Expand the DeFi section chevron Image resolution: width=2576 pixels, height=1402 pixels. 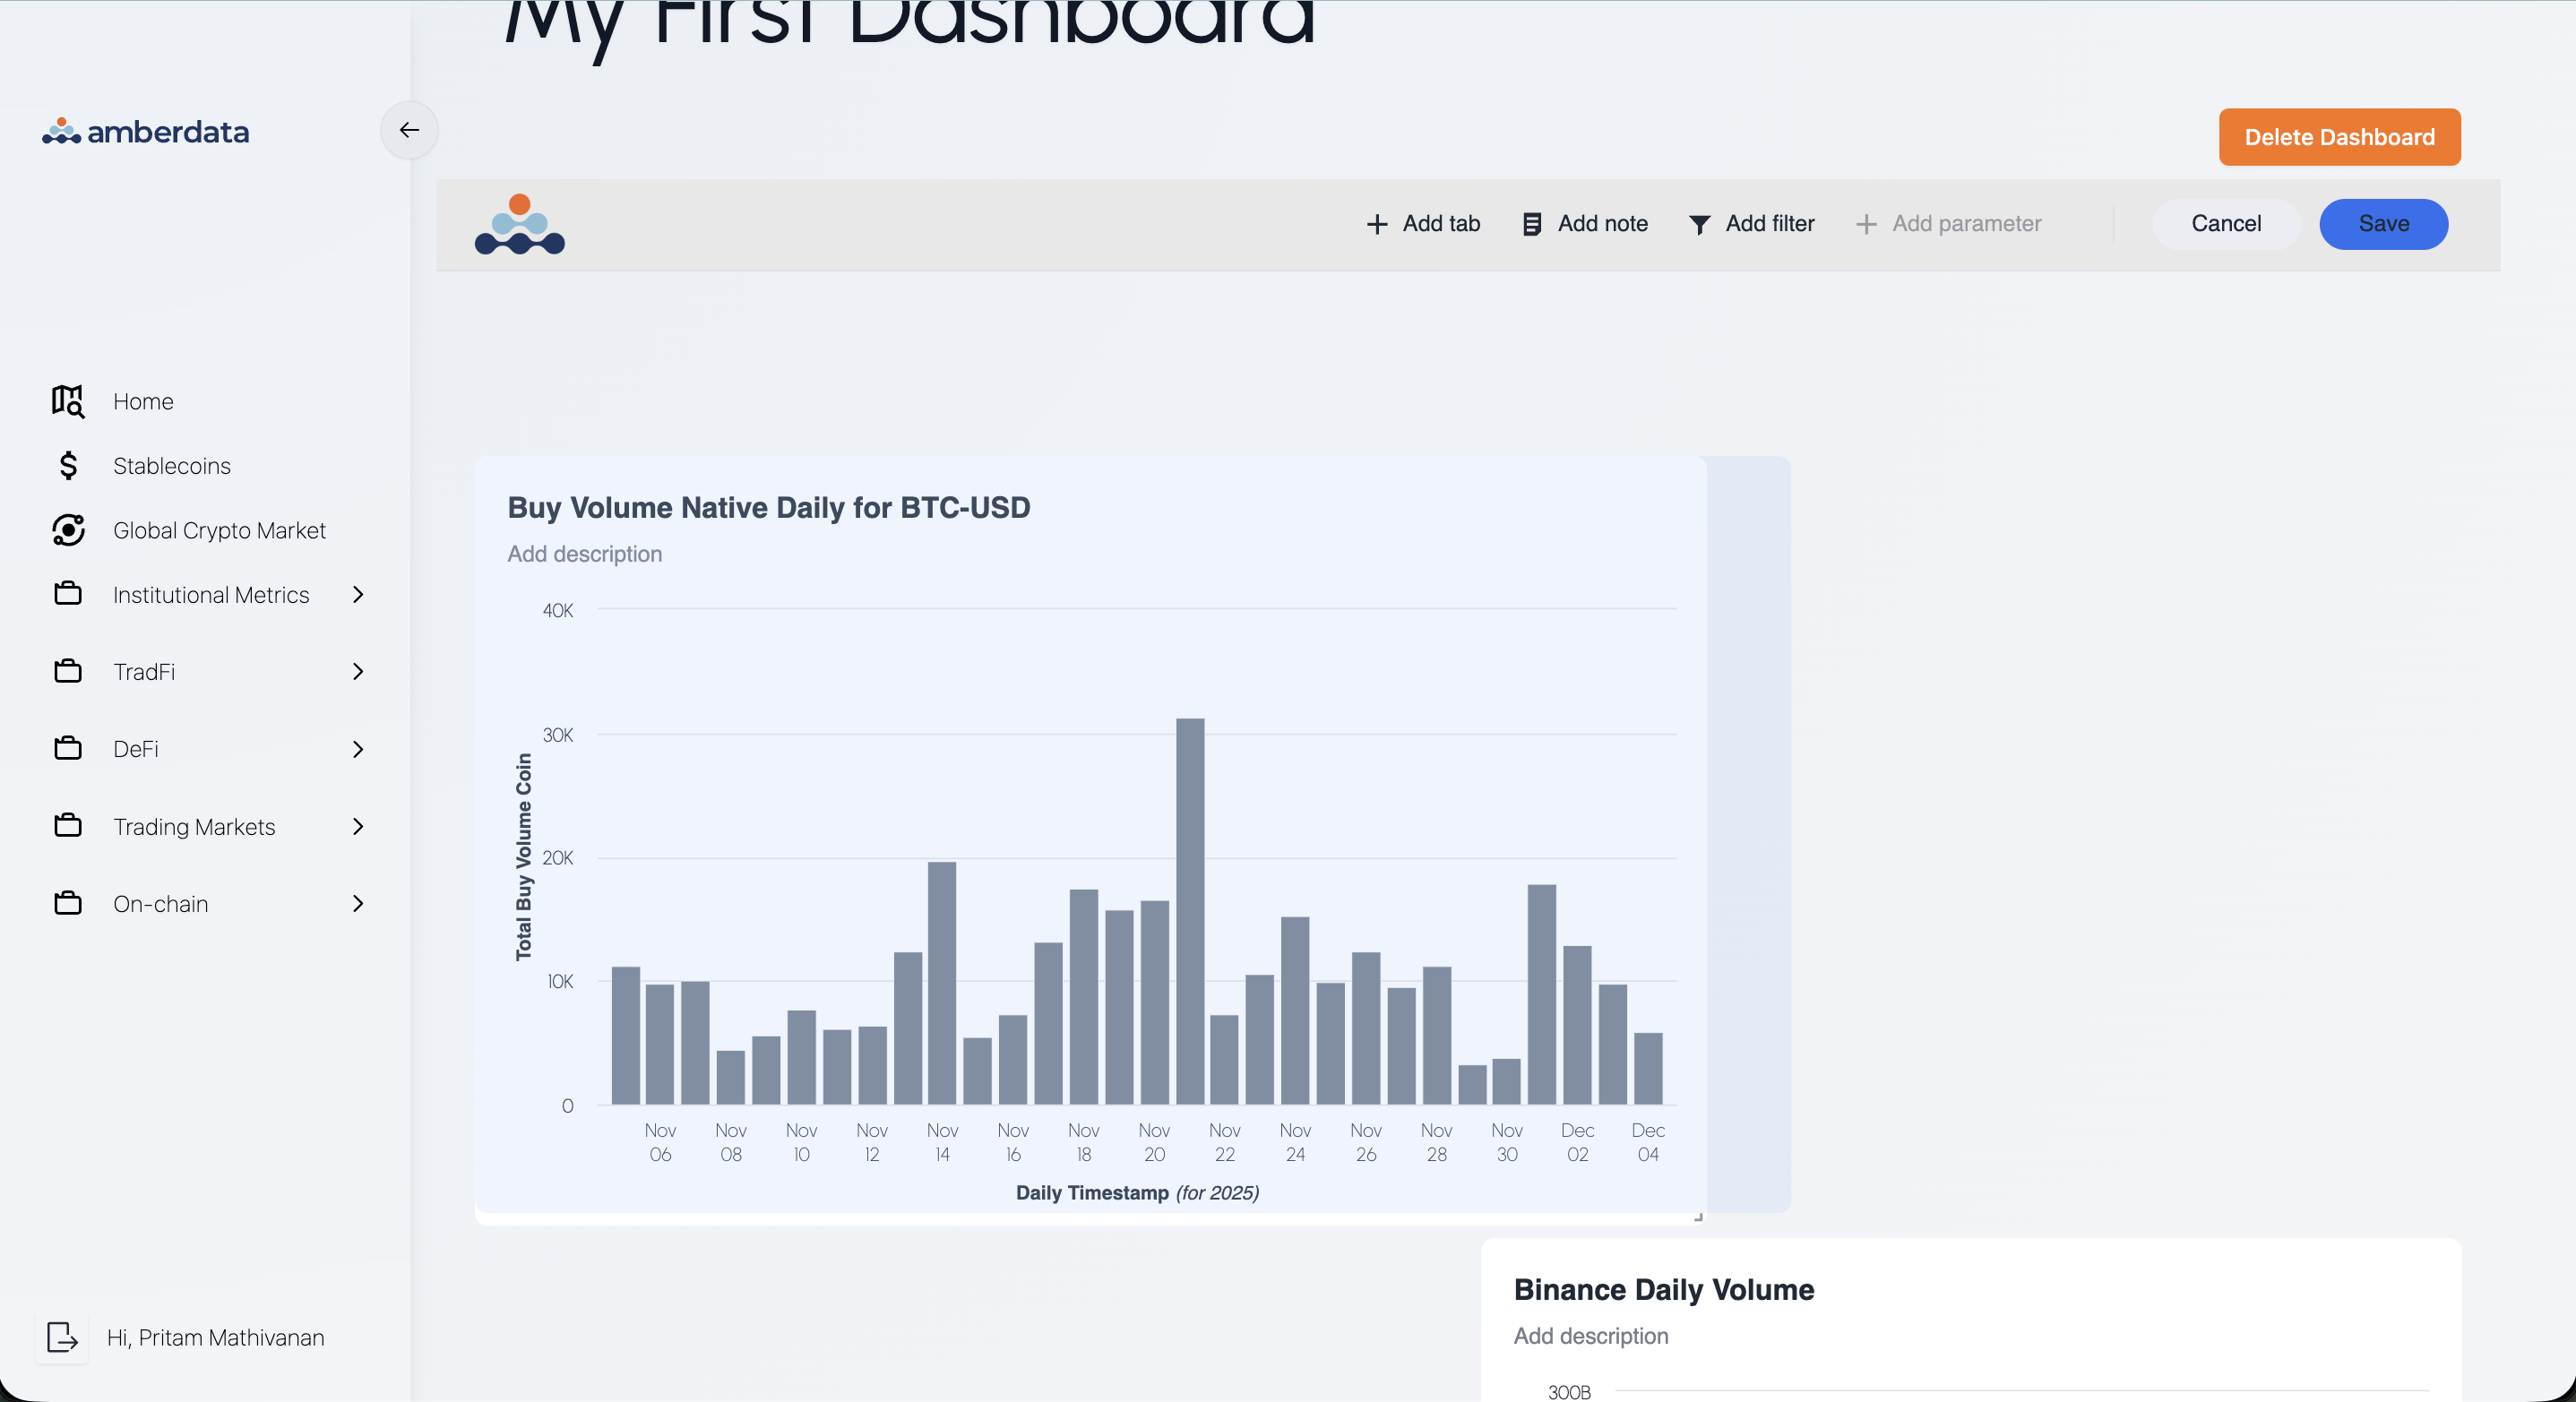(x=358, y=749)
